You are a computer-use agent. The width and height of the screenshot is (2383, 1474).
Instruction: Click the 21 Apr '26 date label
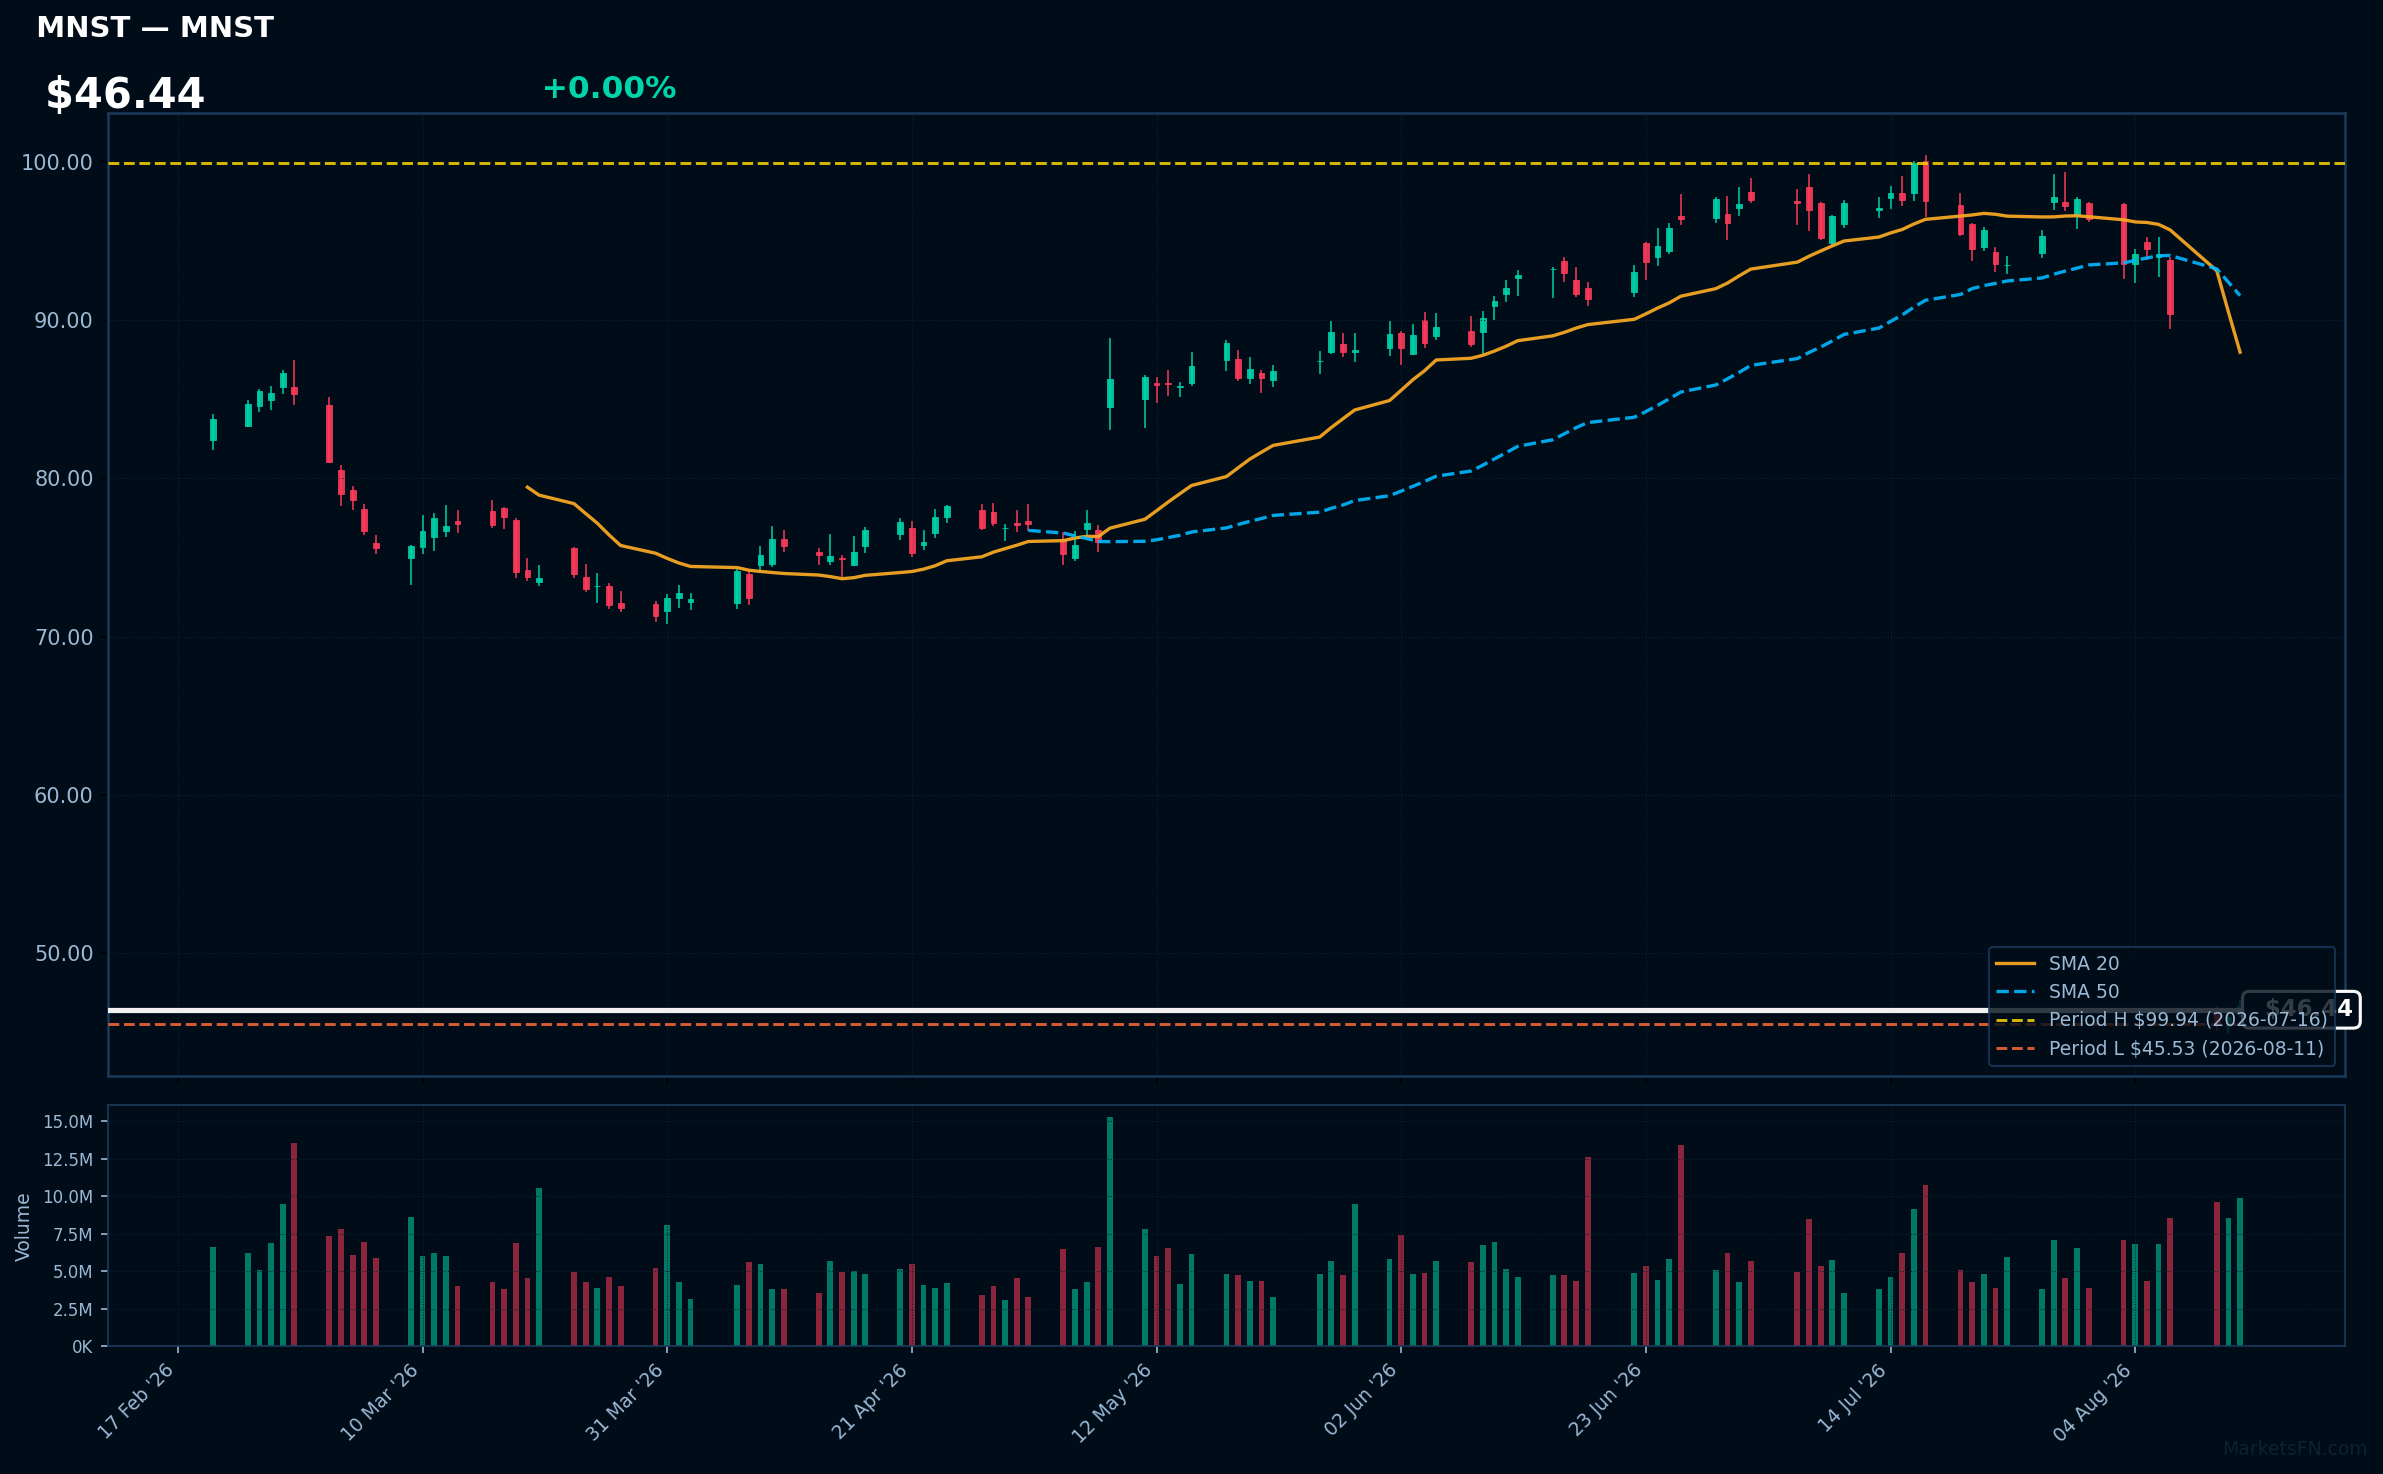870,1402
